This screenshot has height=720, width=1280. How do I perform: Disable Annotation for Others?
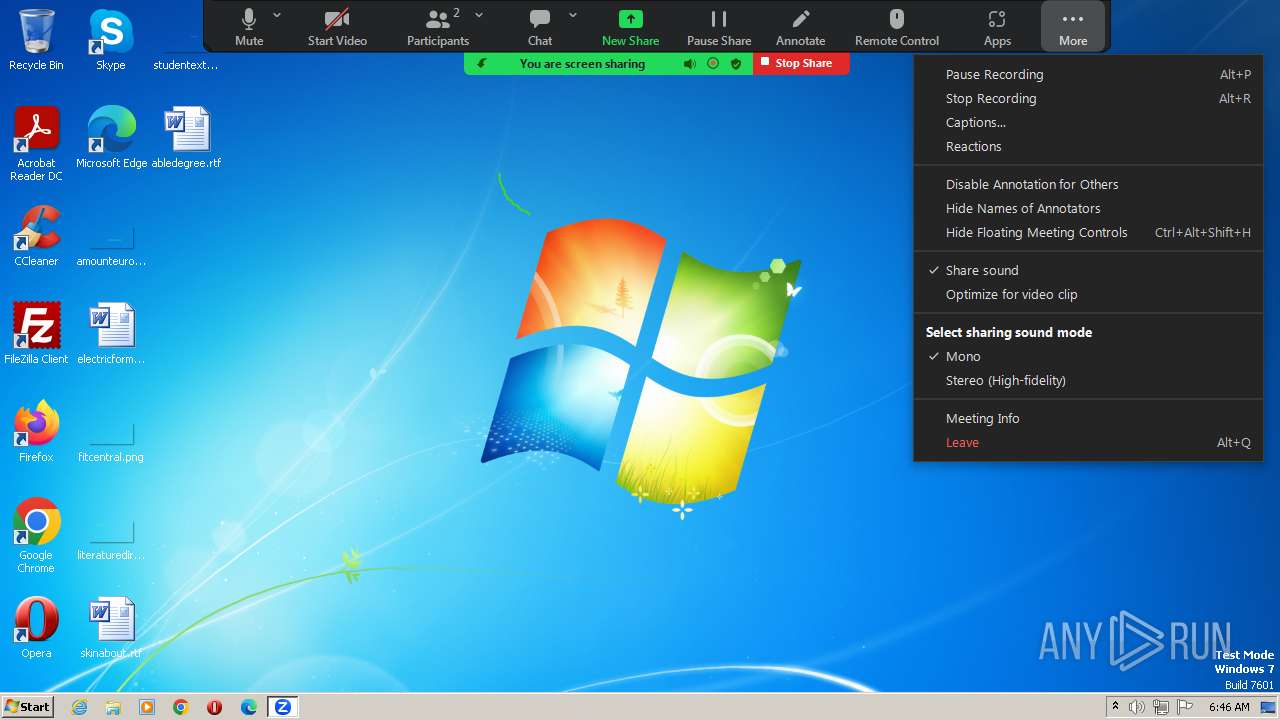pos(1088,184)
